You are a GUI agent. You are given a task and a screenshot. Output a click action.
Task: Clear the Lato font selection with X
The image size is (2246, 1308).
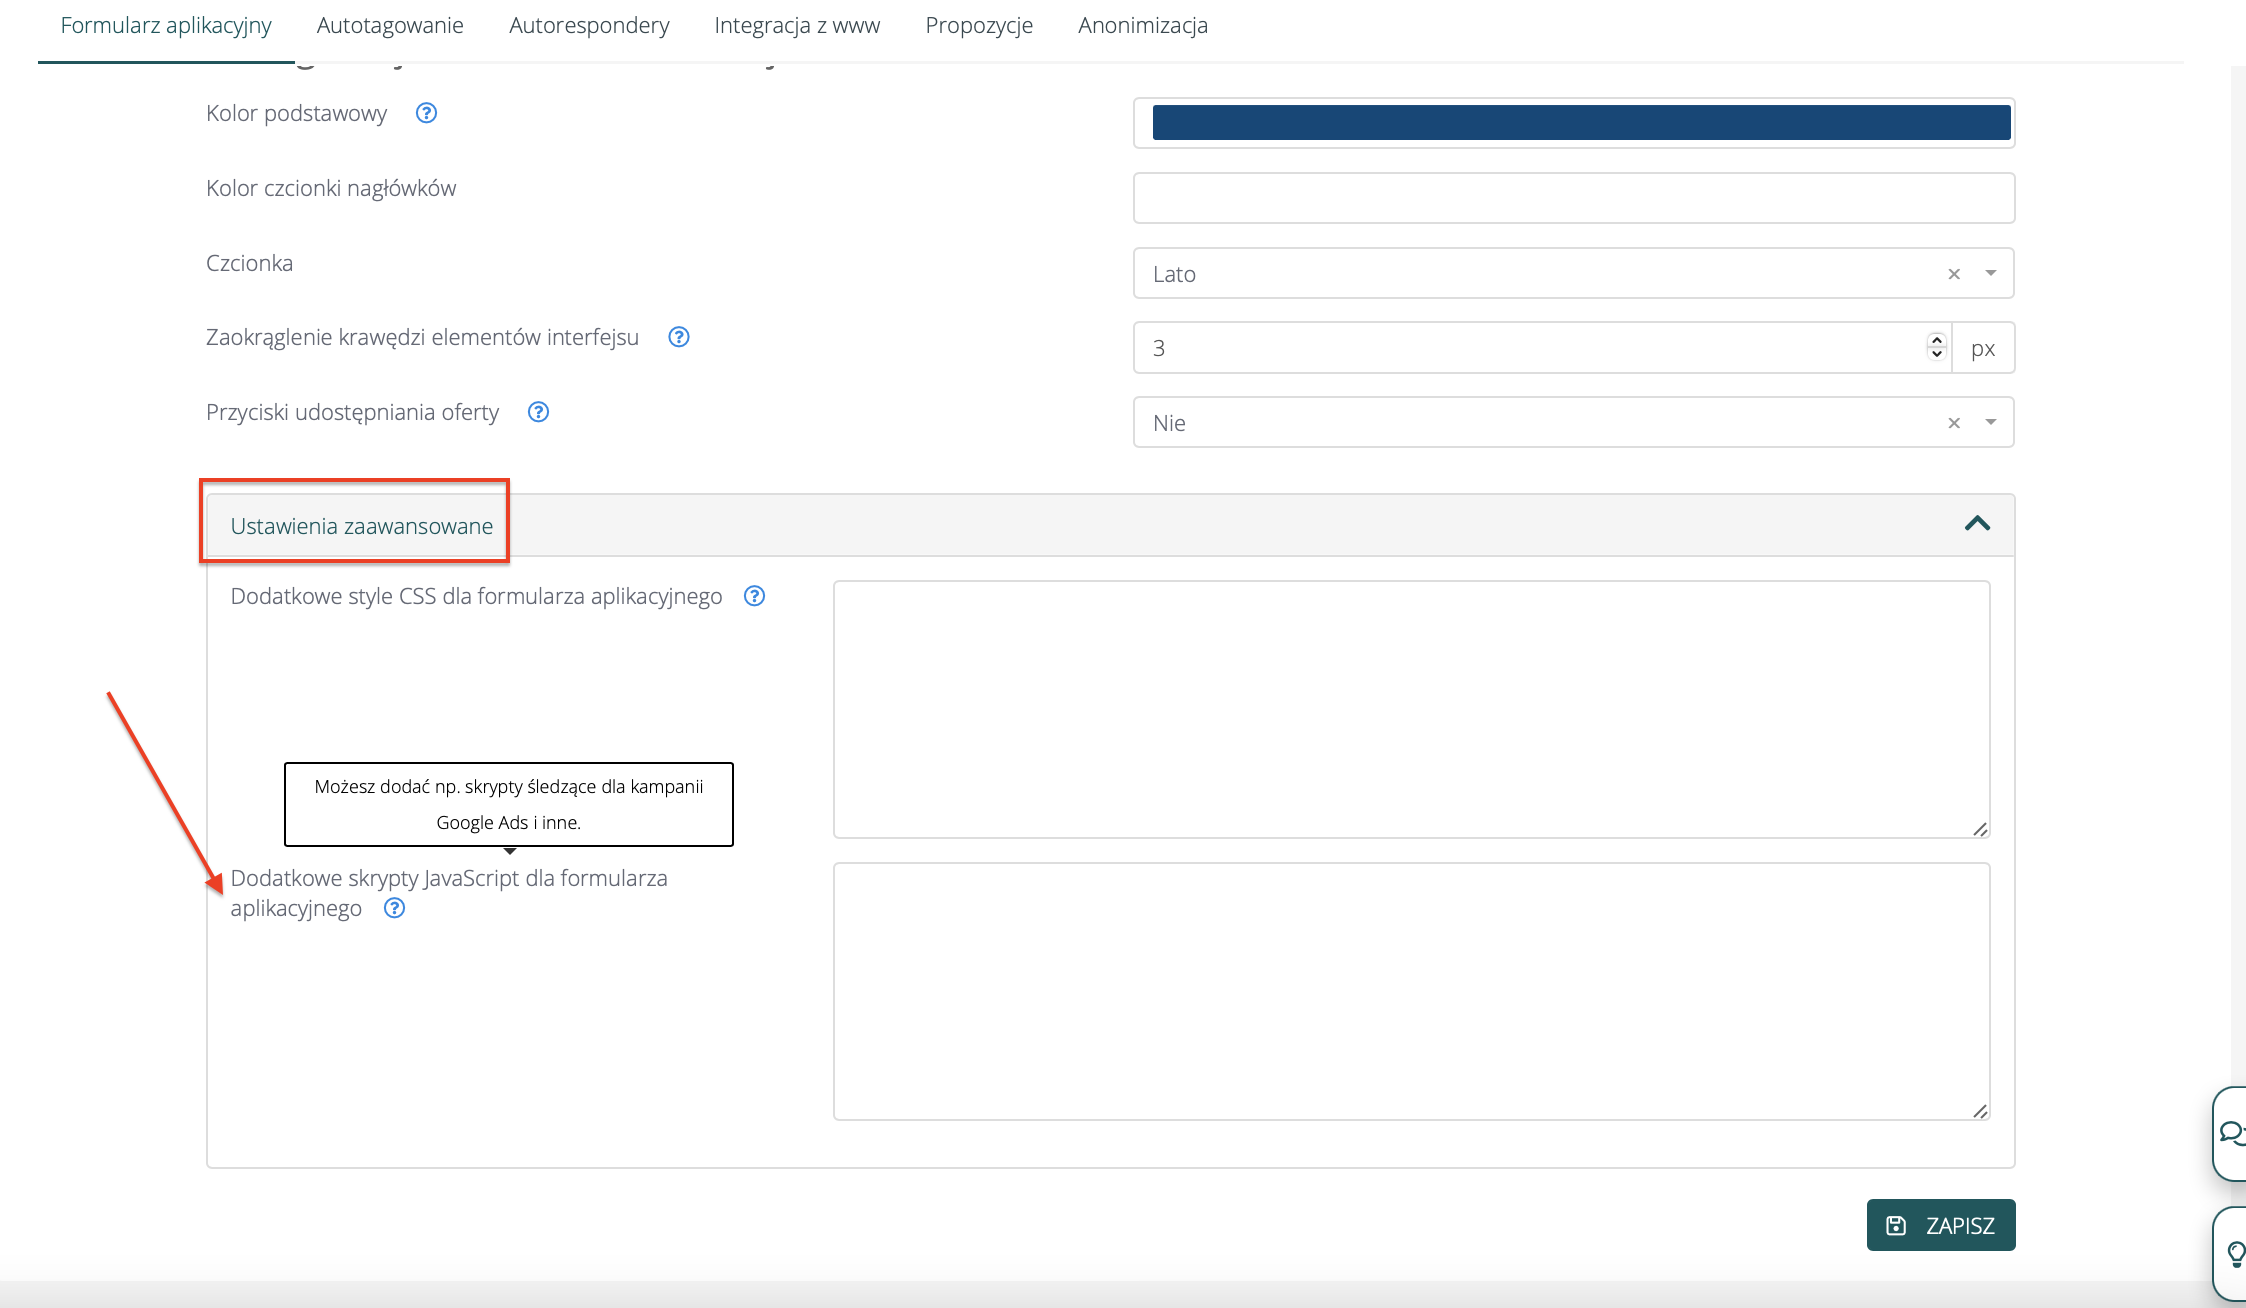[x=1954, y=274]
